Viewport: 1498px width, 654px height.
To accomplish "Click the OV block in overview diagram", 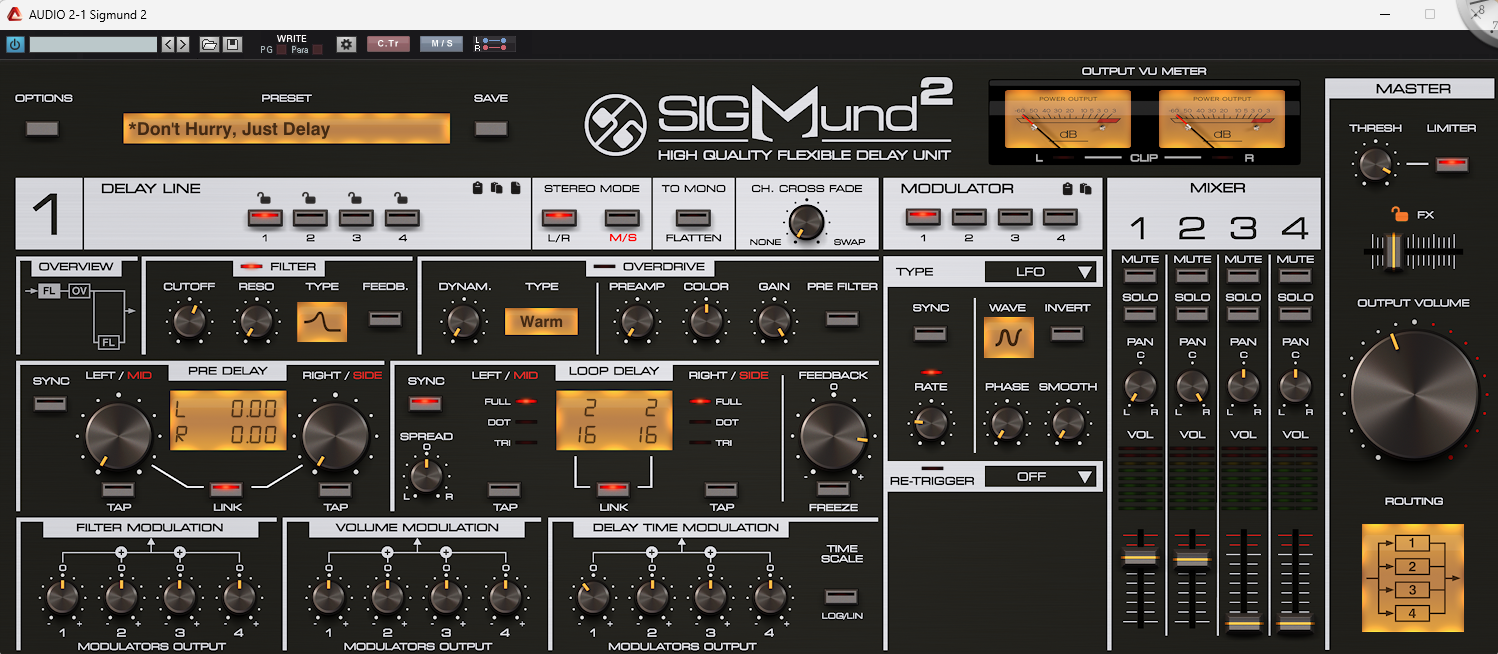I will coord(80,291).
